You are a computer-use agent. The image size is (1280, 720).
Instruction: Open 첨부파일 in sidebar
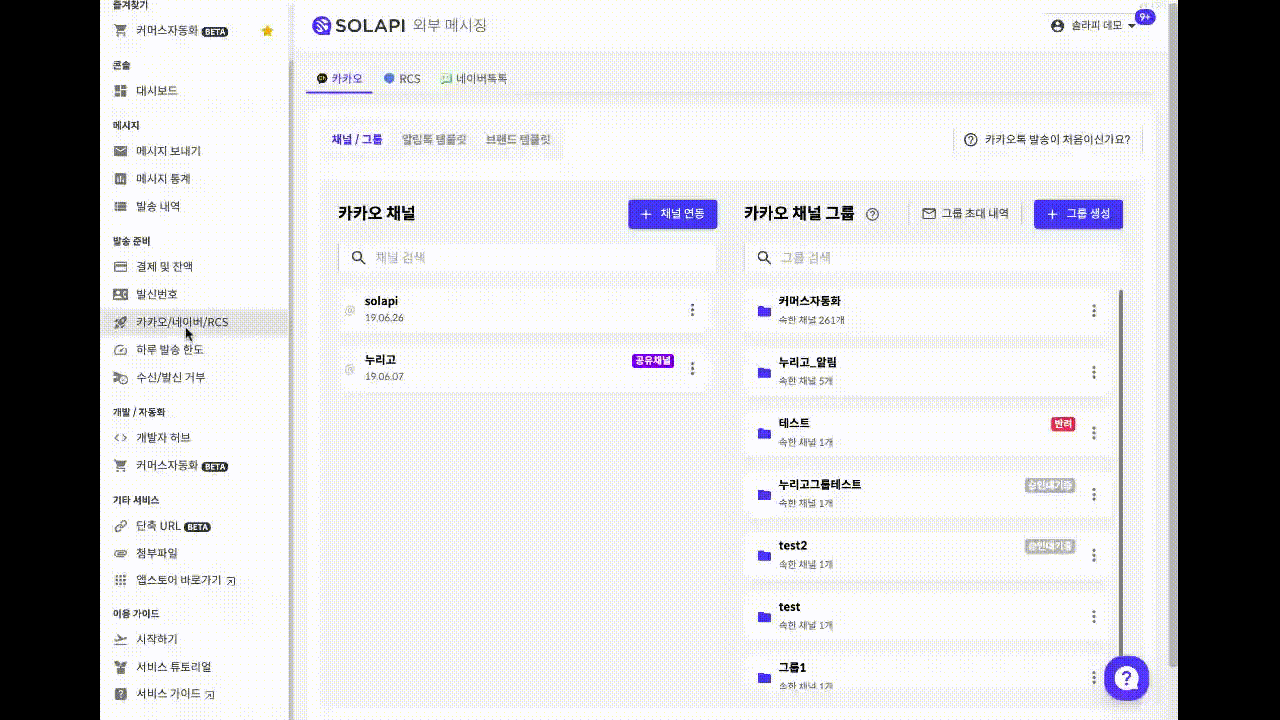click(157, 553)
